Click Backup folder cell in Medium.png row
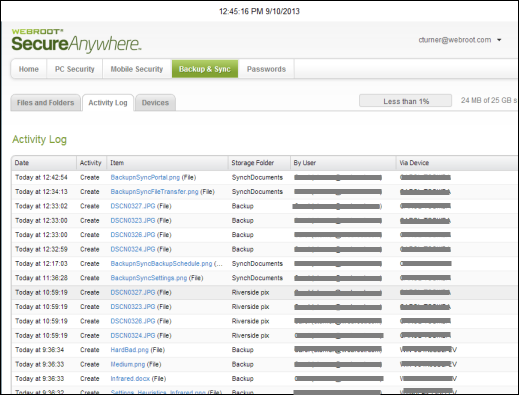This screenshot has height=395, width=519. pyautogui.click(x=242, y=364)
